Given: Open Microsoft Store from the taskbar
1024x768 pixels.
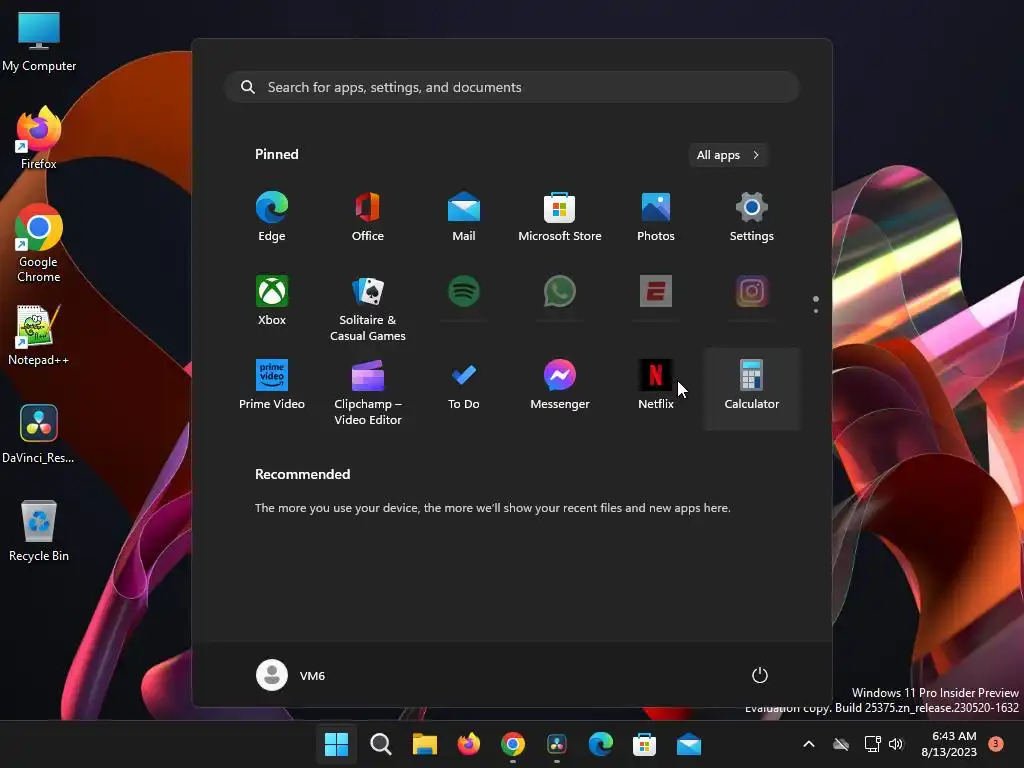Looking at the screenshot, I should tap(645, 744).
